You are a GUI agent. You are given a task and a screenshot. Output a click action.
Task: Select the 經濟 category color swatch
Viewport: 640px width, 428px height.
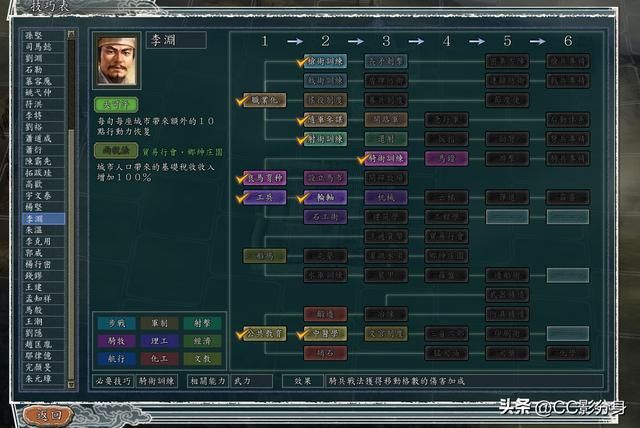tap(202, 341)
